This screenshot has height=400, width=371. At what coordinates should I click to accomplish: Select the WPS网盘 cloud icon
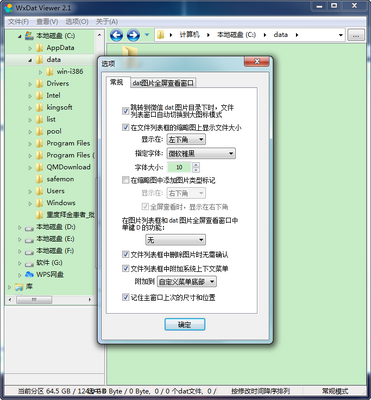point(29,274)
